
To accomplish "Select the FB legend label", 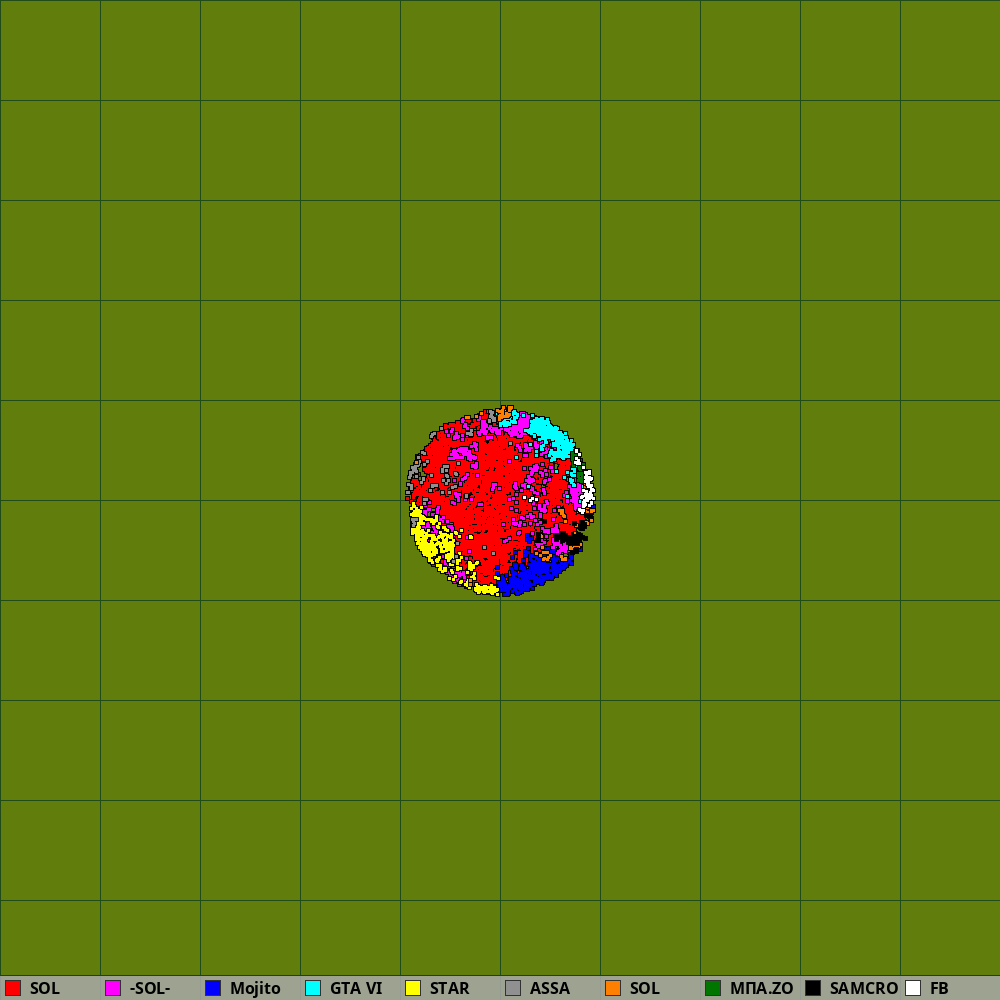I will (x=939, y=989).
